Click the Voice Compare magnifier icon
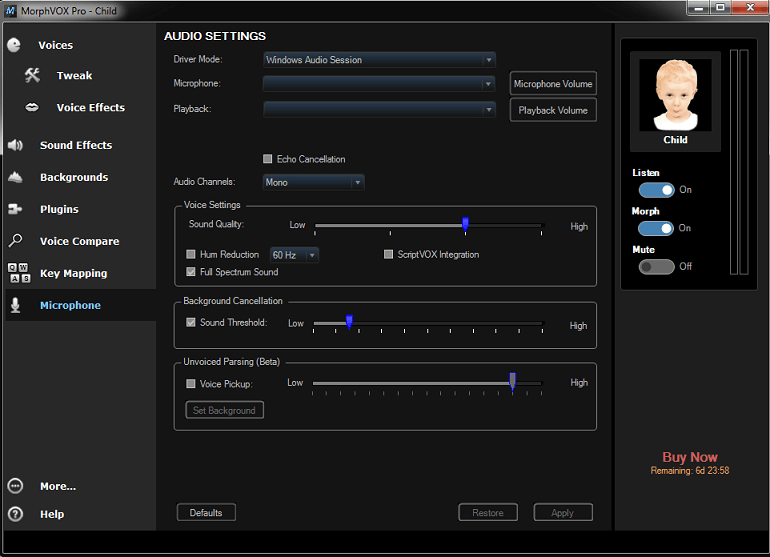770x557 pixels. tap(15, 241)
